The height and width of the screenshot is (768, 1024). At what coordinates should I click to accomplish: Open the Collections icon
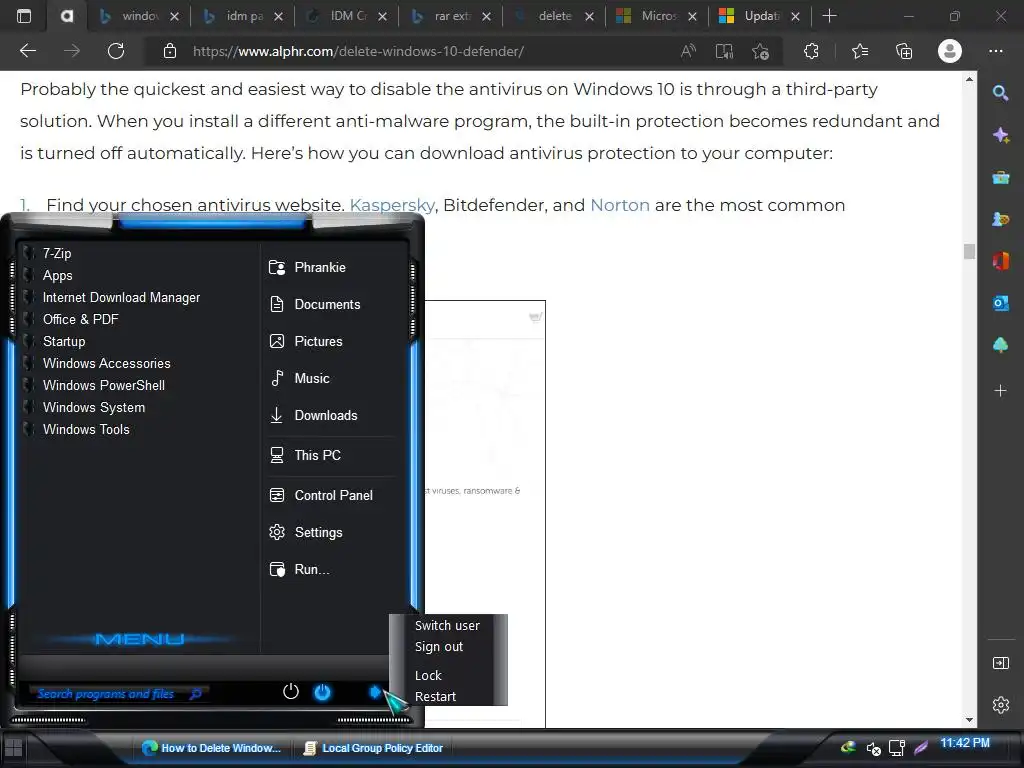904,51
